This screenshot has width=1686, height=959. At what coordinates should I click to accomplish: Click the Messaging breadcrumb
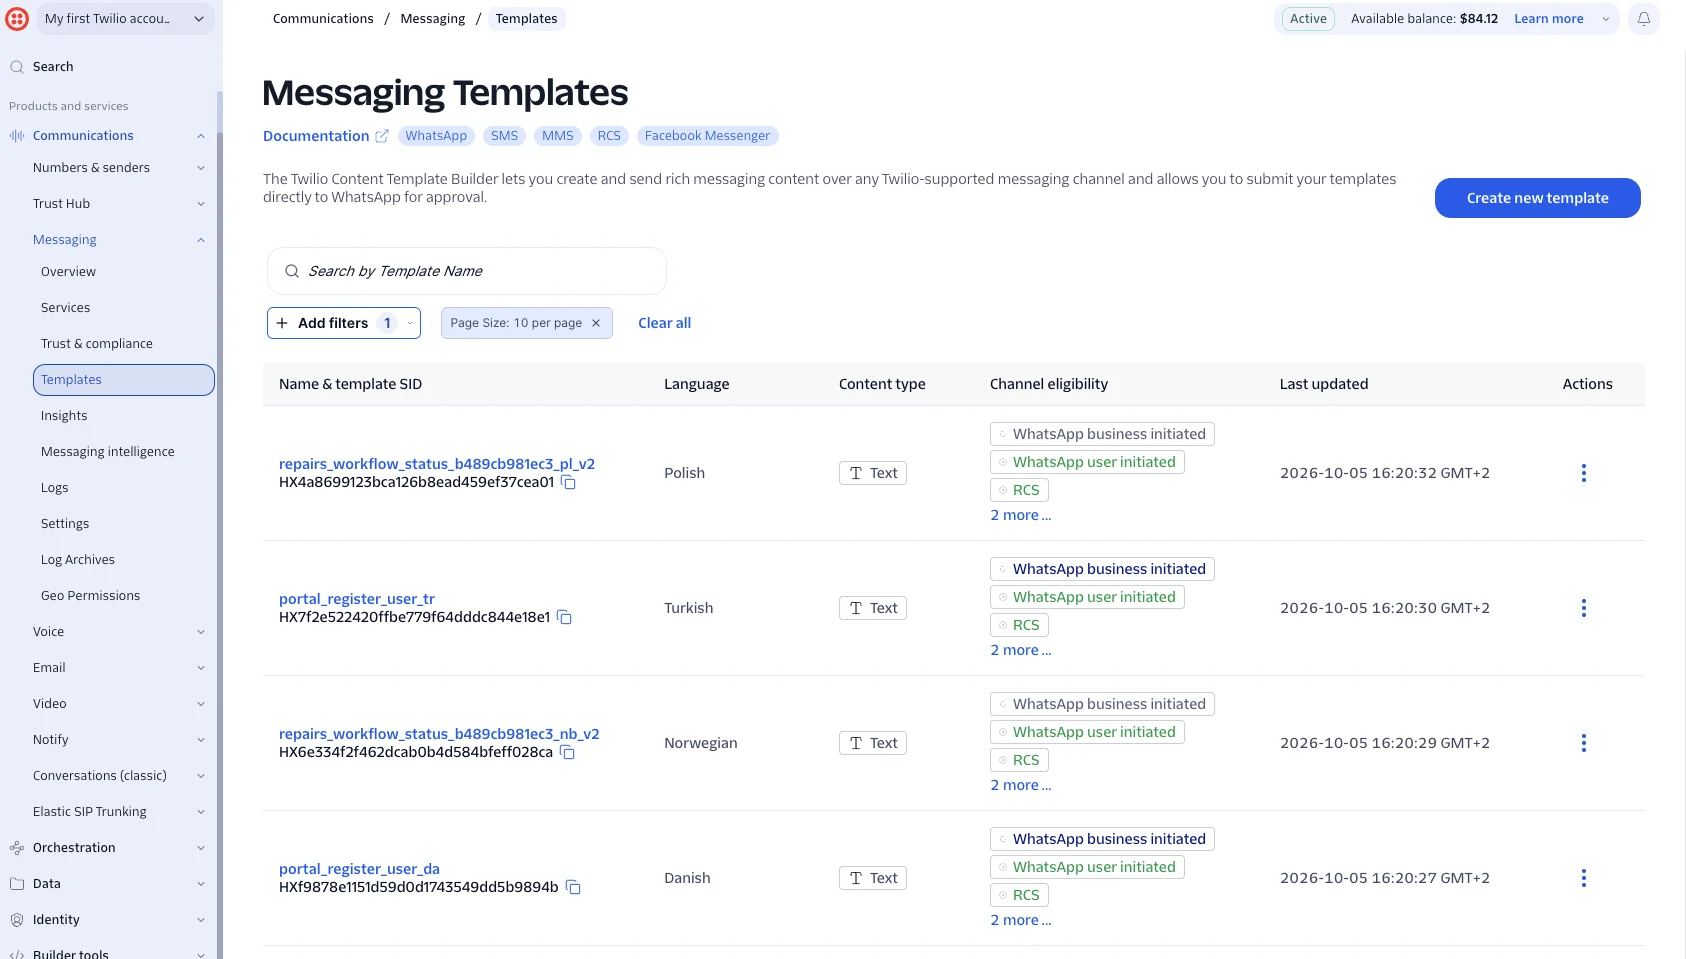coord(432,19)
